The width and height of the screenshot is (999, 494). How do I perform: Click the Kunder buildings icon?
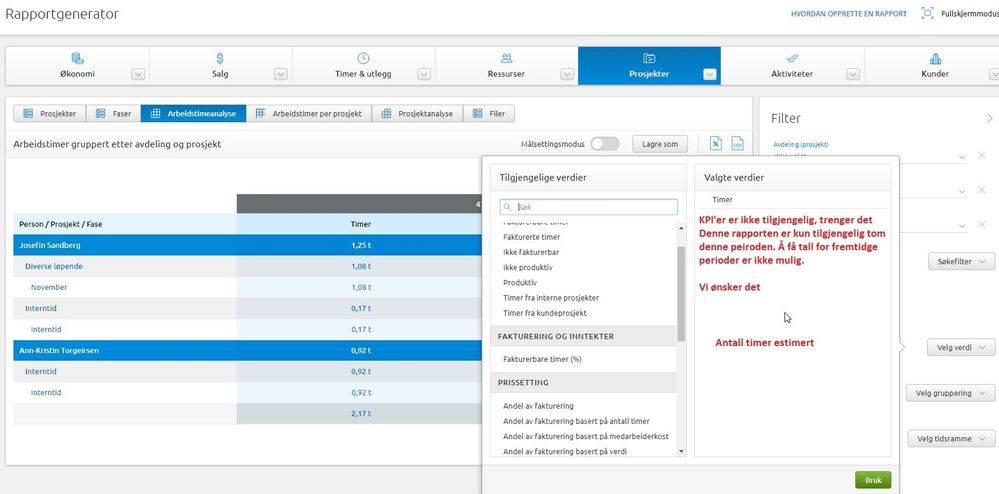click(x=935, y=59)
